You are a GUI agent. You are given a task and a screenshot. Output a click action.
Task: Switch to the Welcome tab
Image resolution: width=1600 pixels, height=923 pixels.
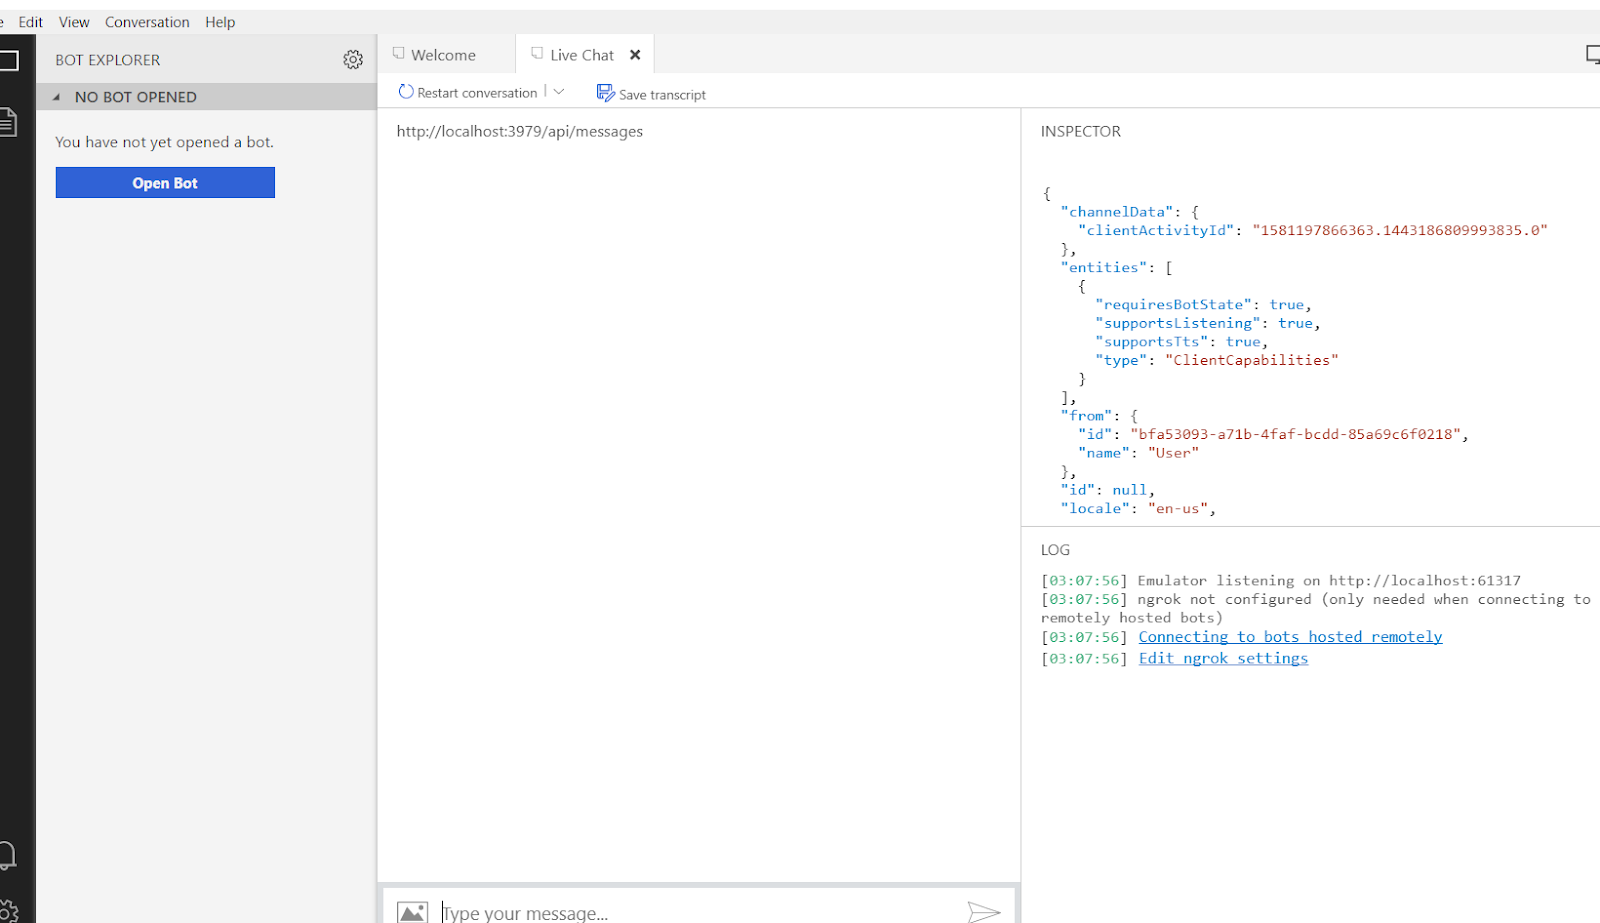coord(446,55)
